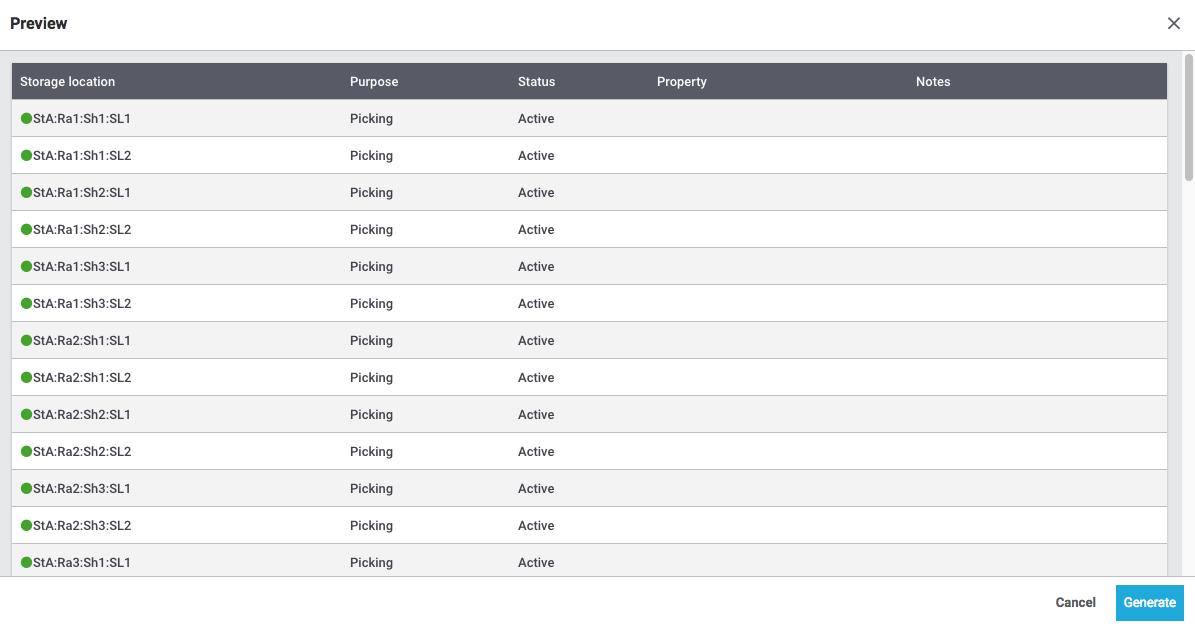Click the vertical scrollbar thumb

point(1189,118)
